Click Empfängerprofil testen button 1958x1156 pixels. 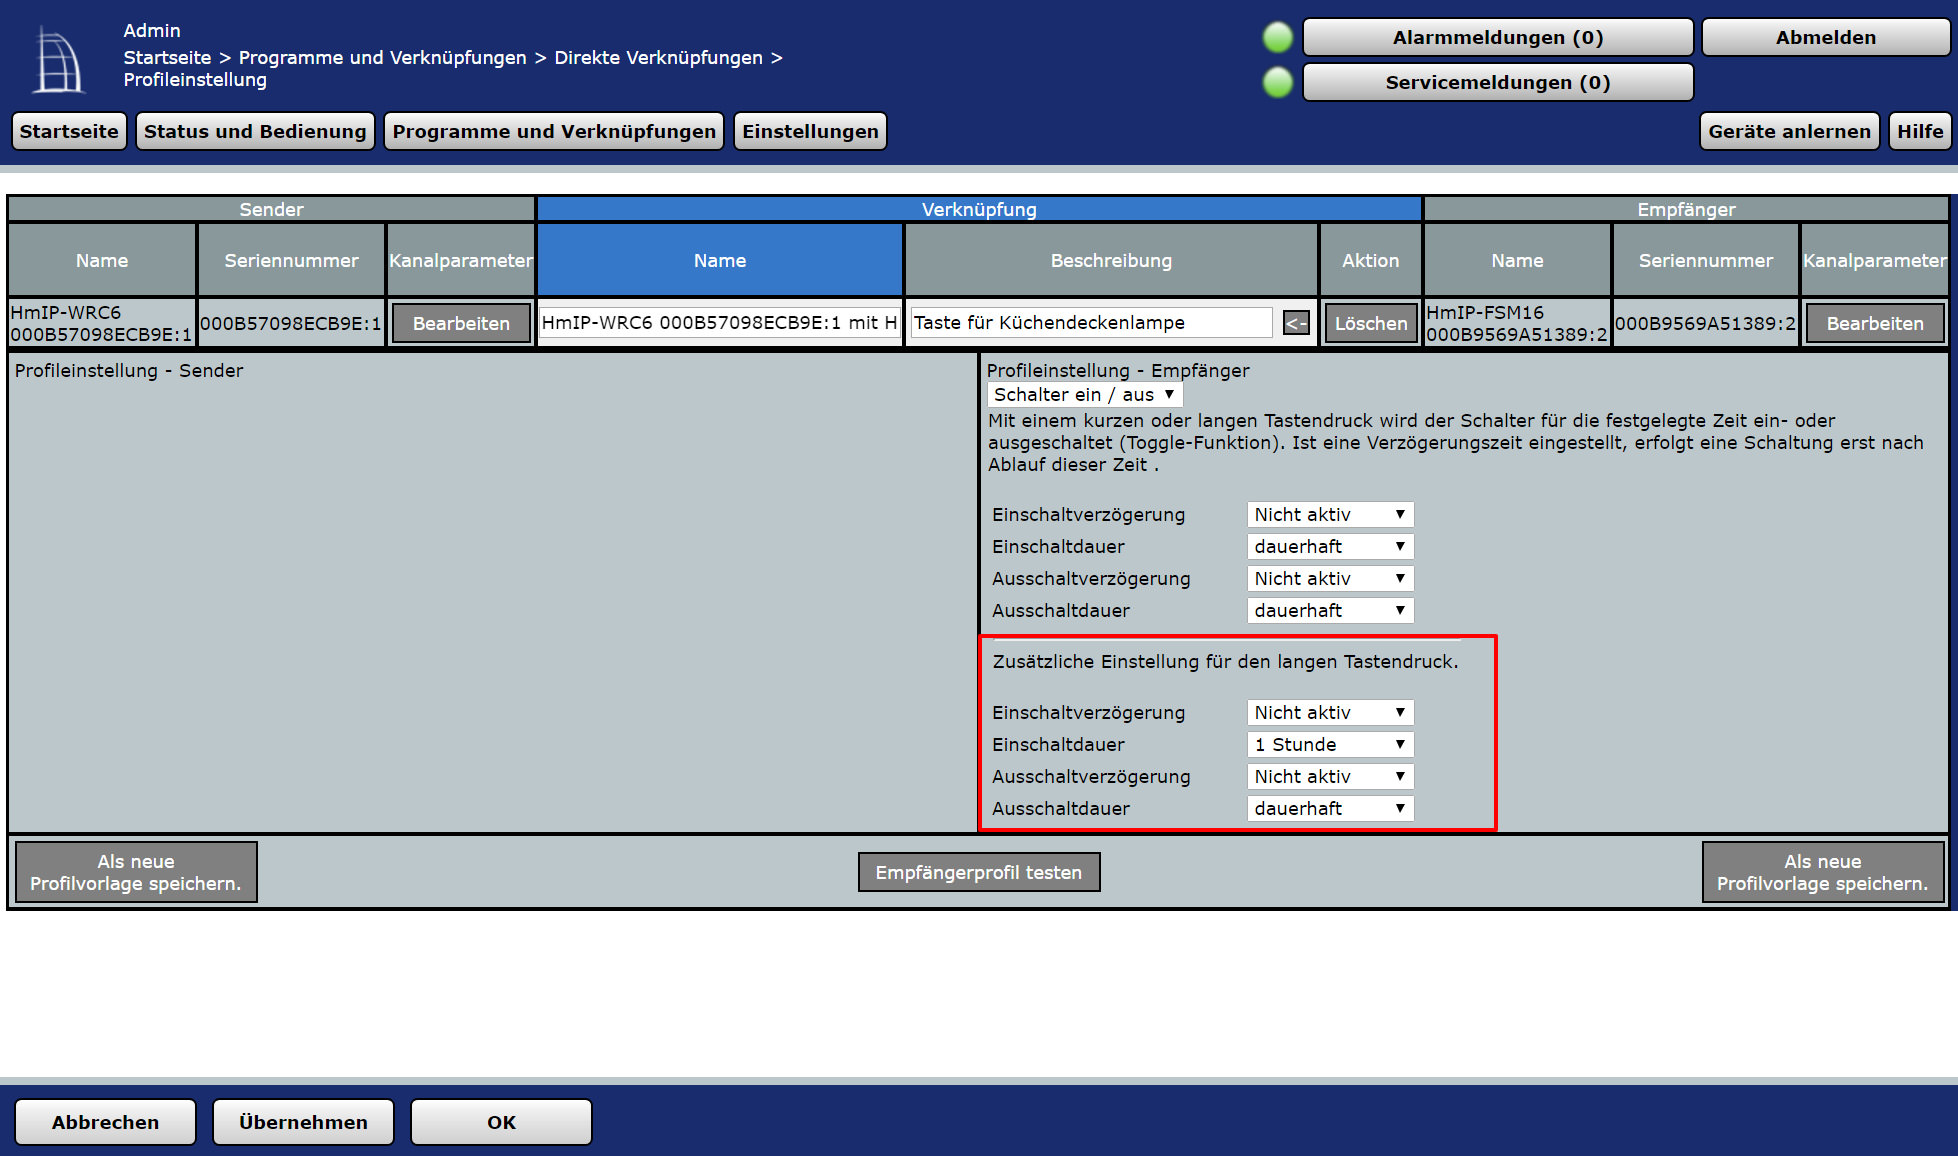[x=978, y=872]
